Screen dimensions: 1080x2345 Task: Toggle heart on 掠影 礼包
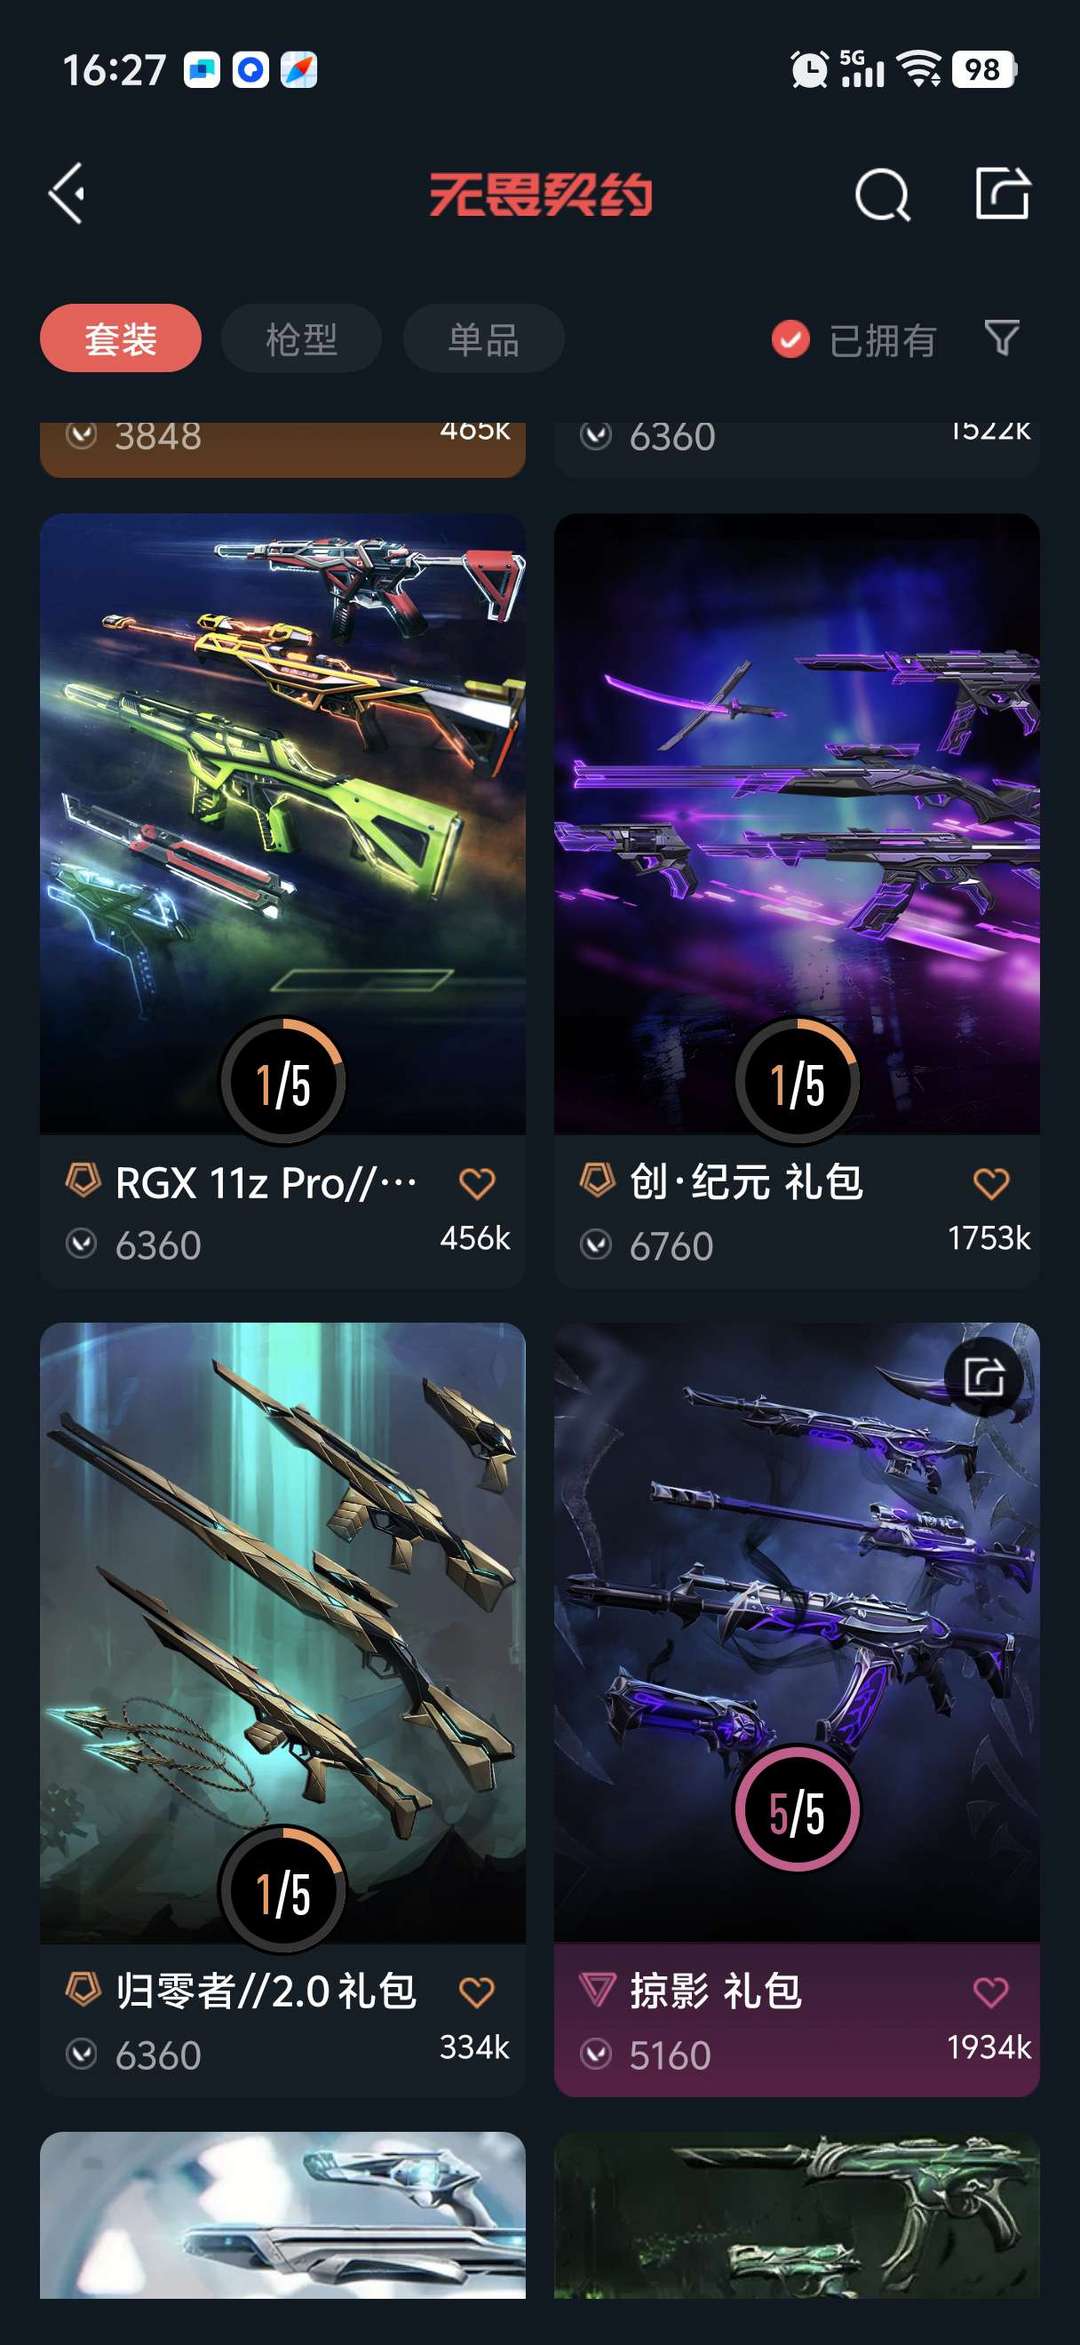pos(991,1992)
